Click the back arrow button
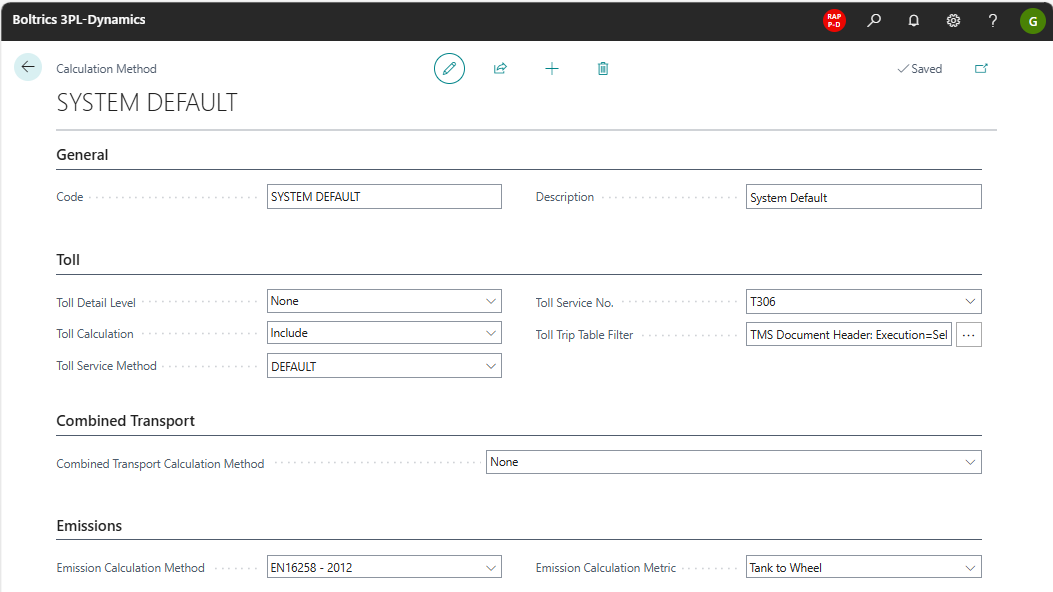Screen dimensions: 1053x592 click(28, 67)
